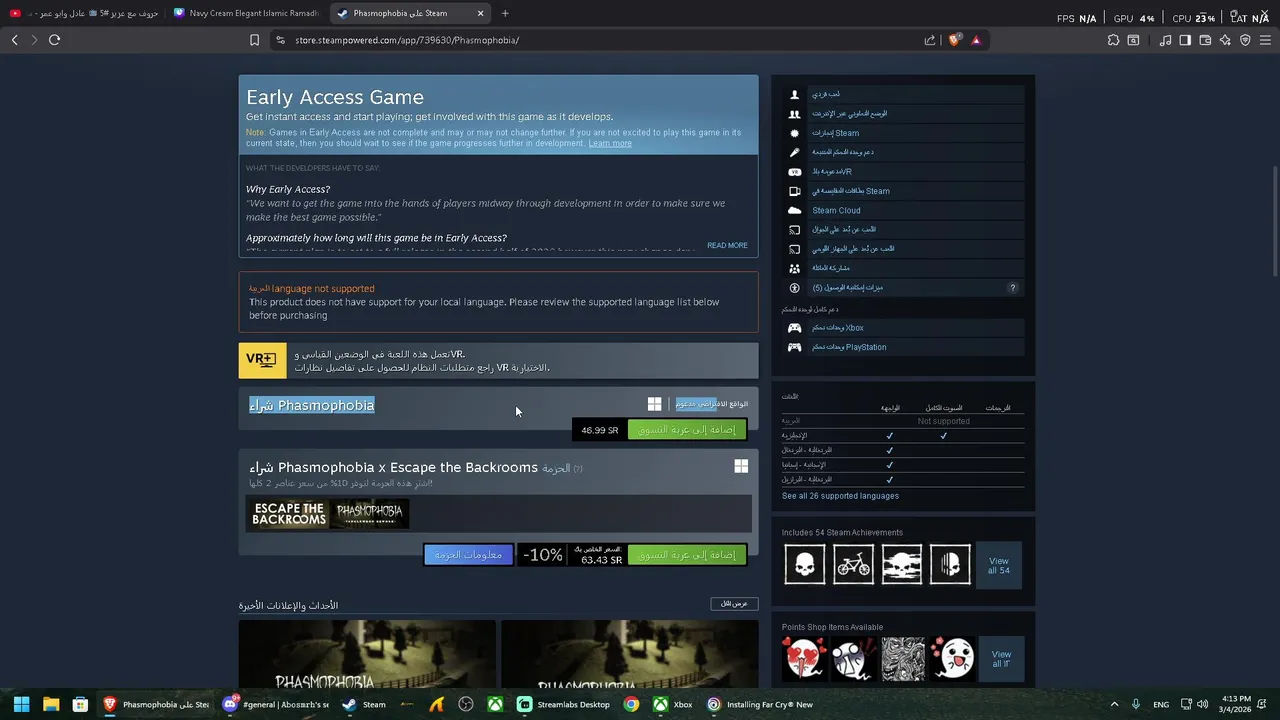Switch to Discord #general in taskbar
The width and height of the screenshot is (1280, 720).
(x=277, y=704)
